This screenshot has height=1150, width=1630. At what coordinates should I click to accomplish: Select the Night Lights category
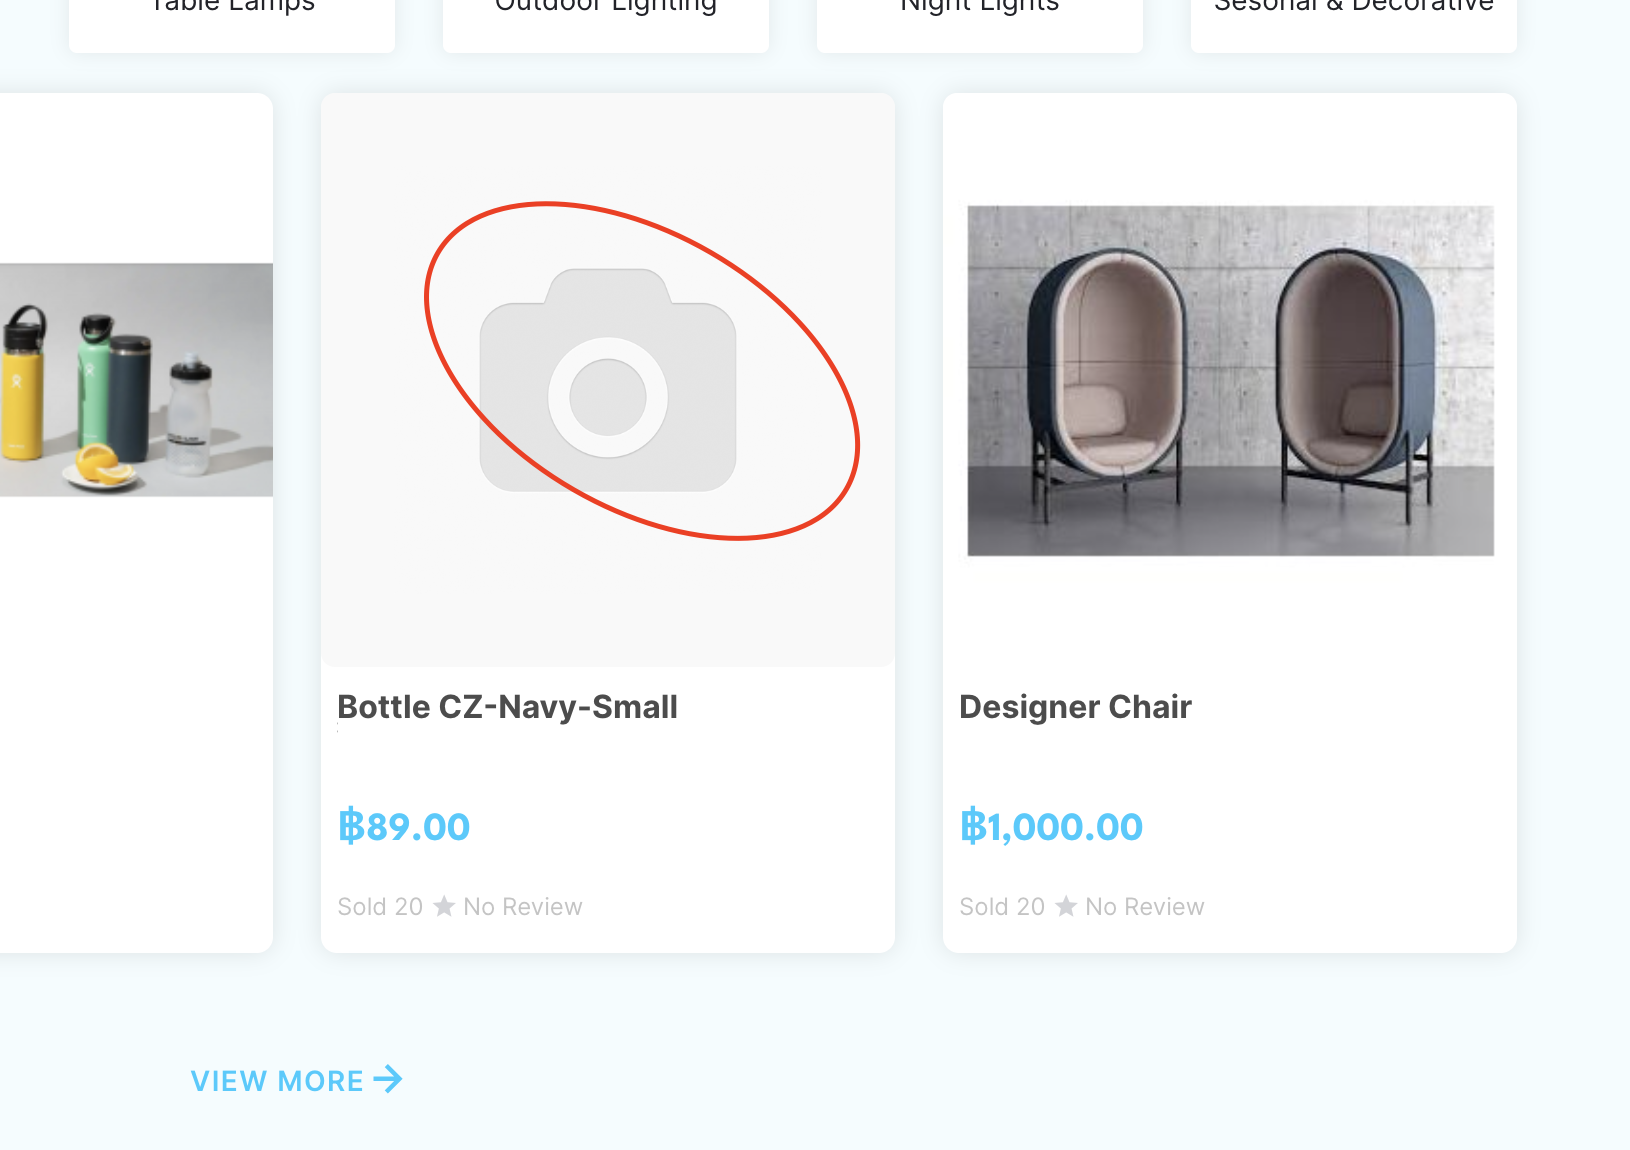[x=980, y=10]
